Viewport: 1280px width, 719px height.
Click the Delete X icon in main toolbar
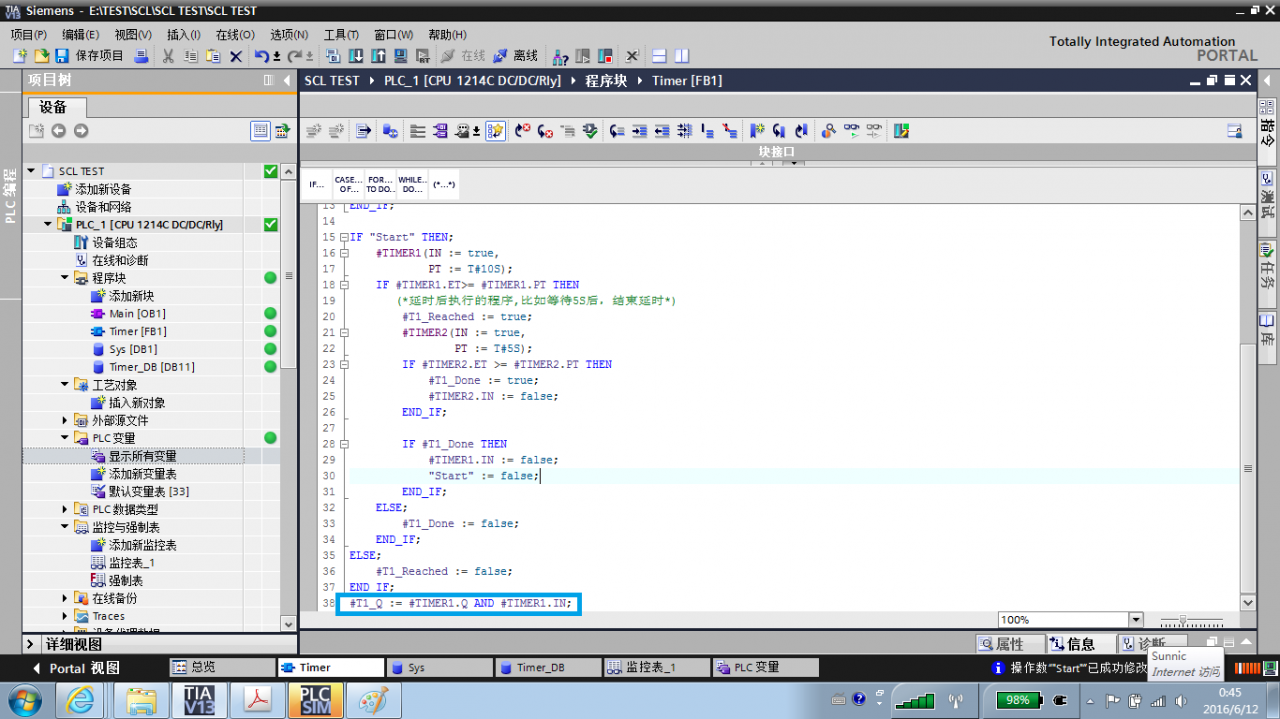[236, 56]
